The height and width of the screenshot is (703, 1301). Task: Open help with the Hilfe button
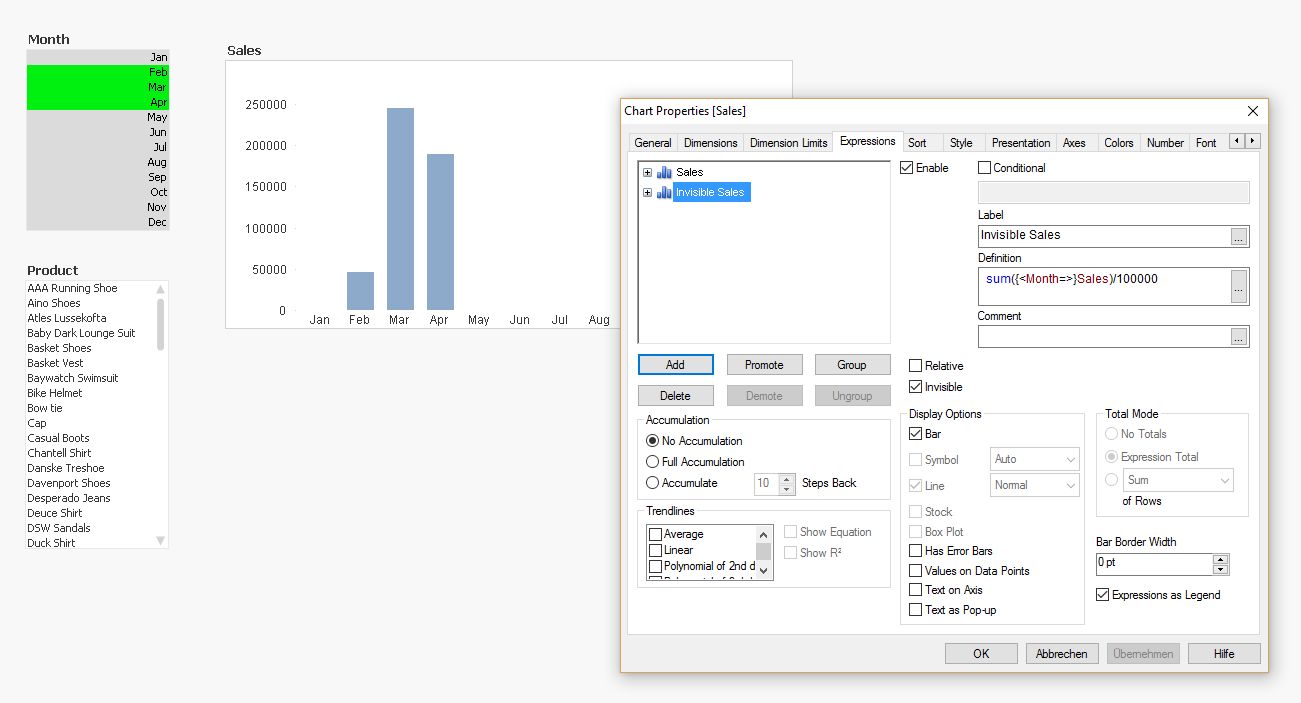click(1224, 654)
